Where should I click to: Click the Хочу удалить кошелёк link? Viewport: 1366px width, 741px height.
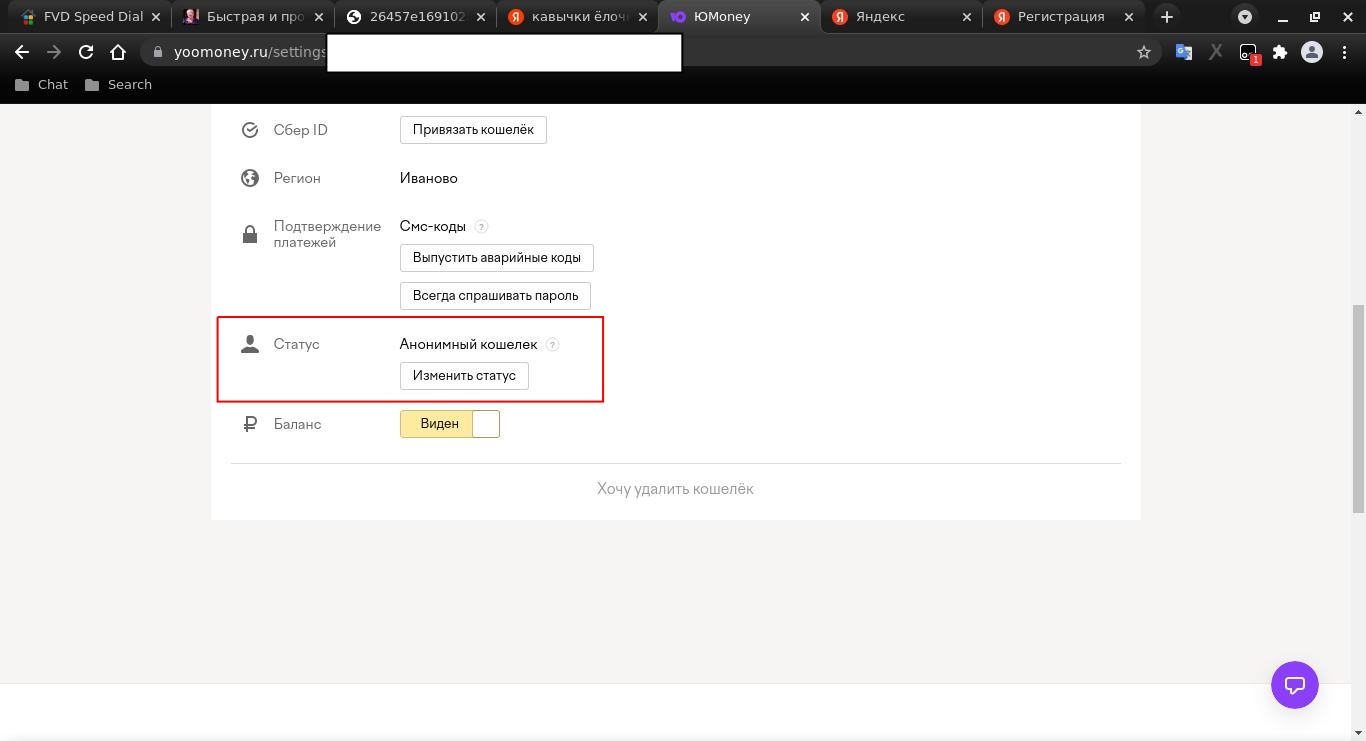pos(675,489)
